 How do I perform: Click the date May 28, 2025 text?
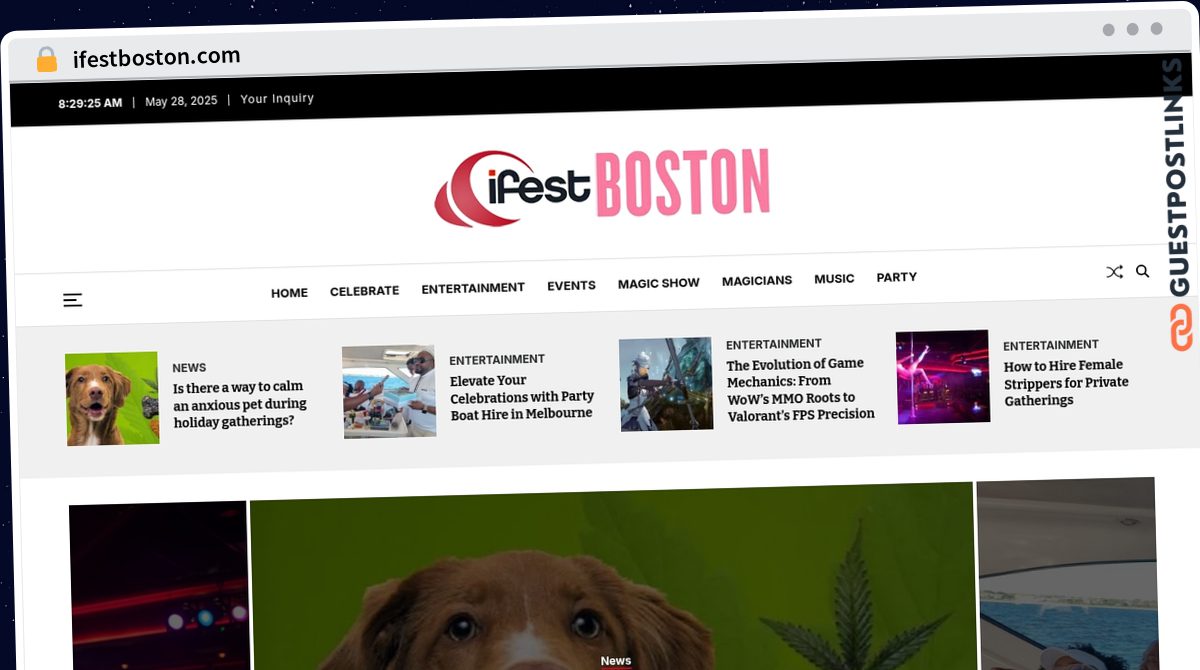click(x=181, y=101)
